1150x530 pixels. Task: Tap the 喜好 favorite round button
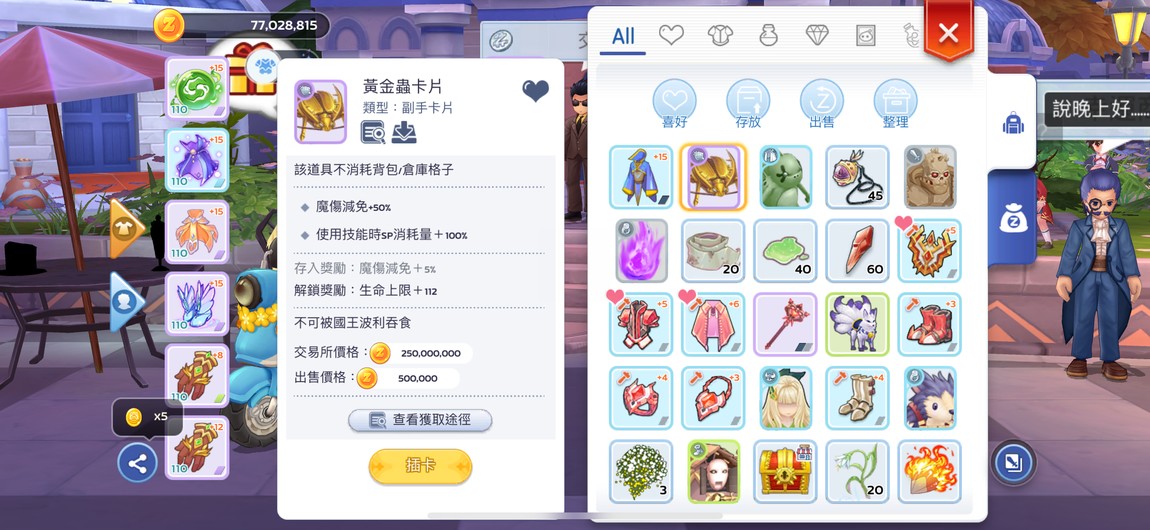click(x=674, y=104)
